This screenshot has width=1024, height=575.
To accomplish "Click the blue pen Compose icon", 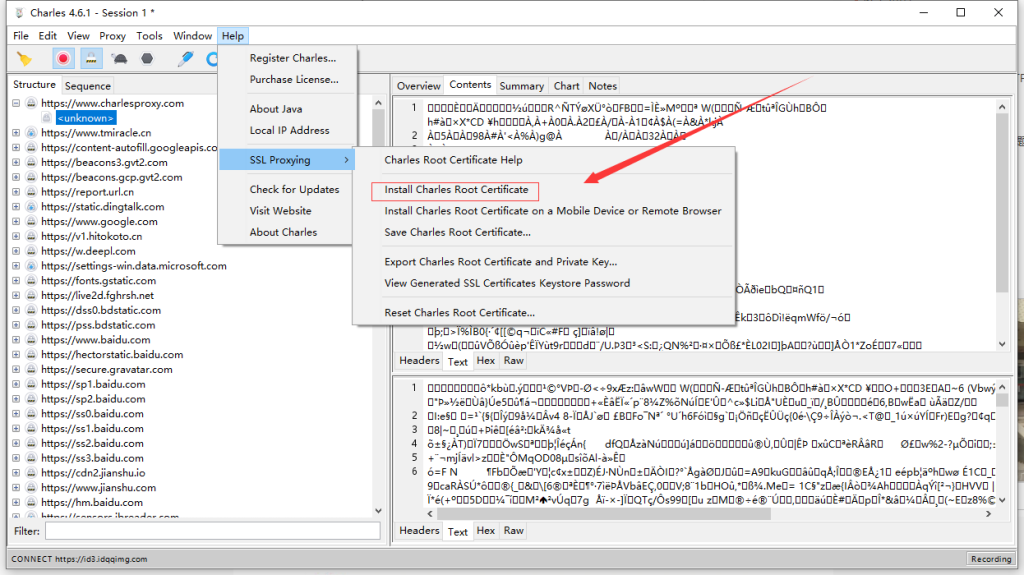I will 185,59.
